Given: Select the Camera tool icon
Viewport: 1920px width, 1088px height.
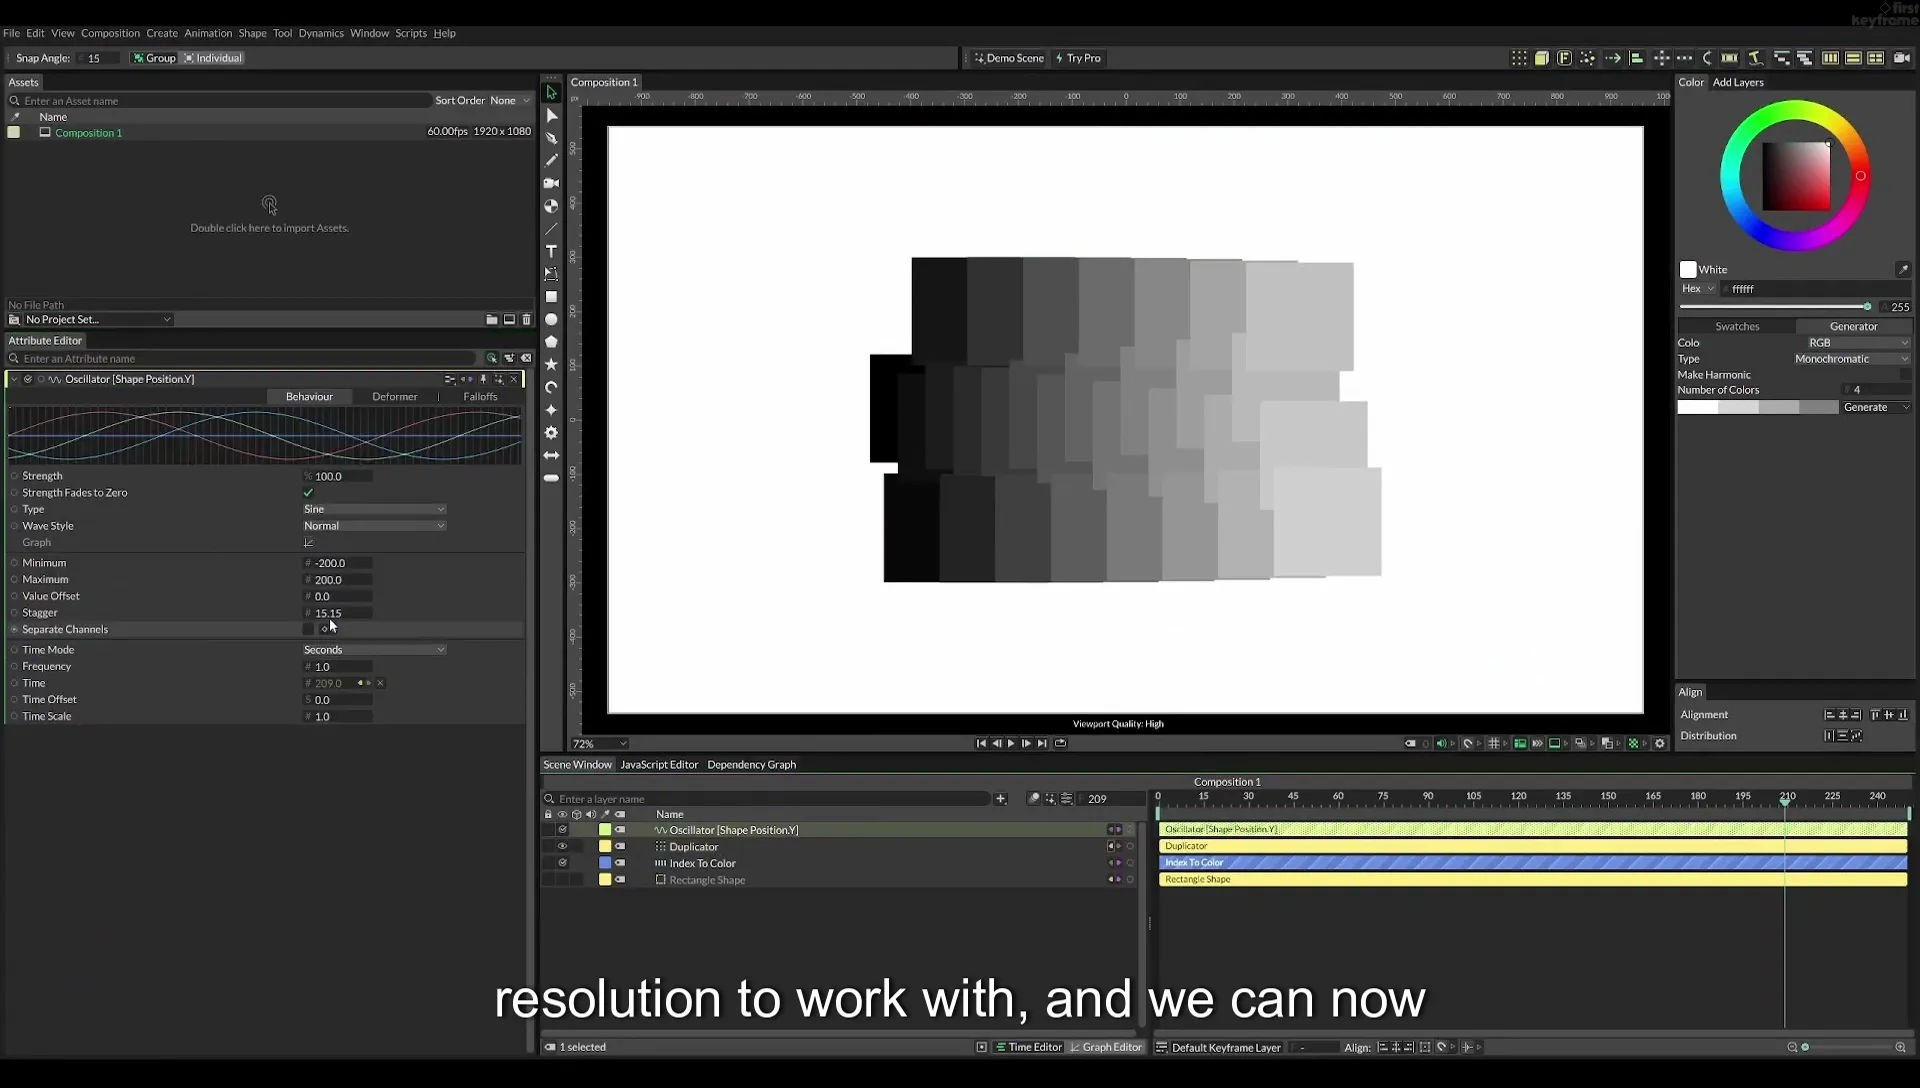Looking at the screenshot, I should pos(551,183).
